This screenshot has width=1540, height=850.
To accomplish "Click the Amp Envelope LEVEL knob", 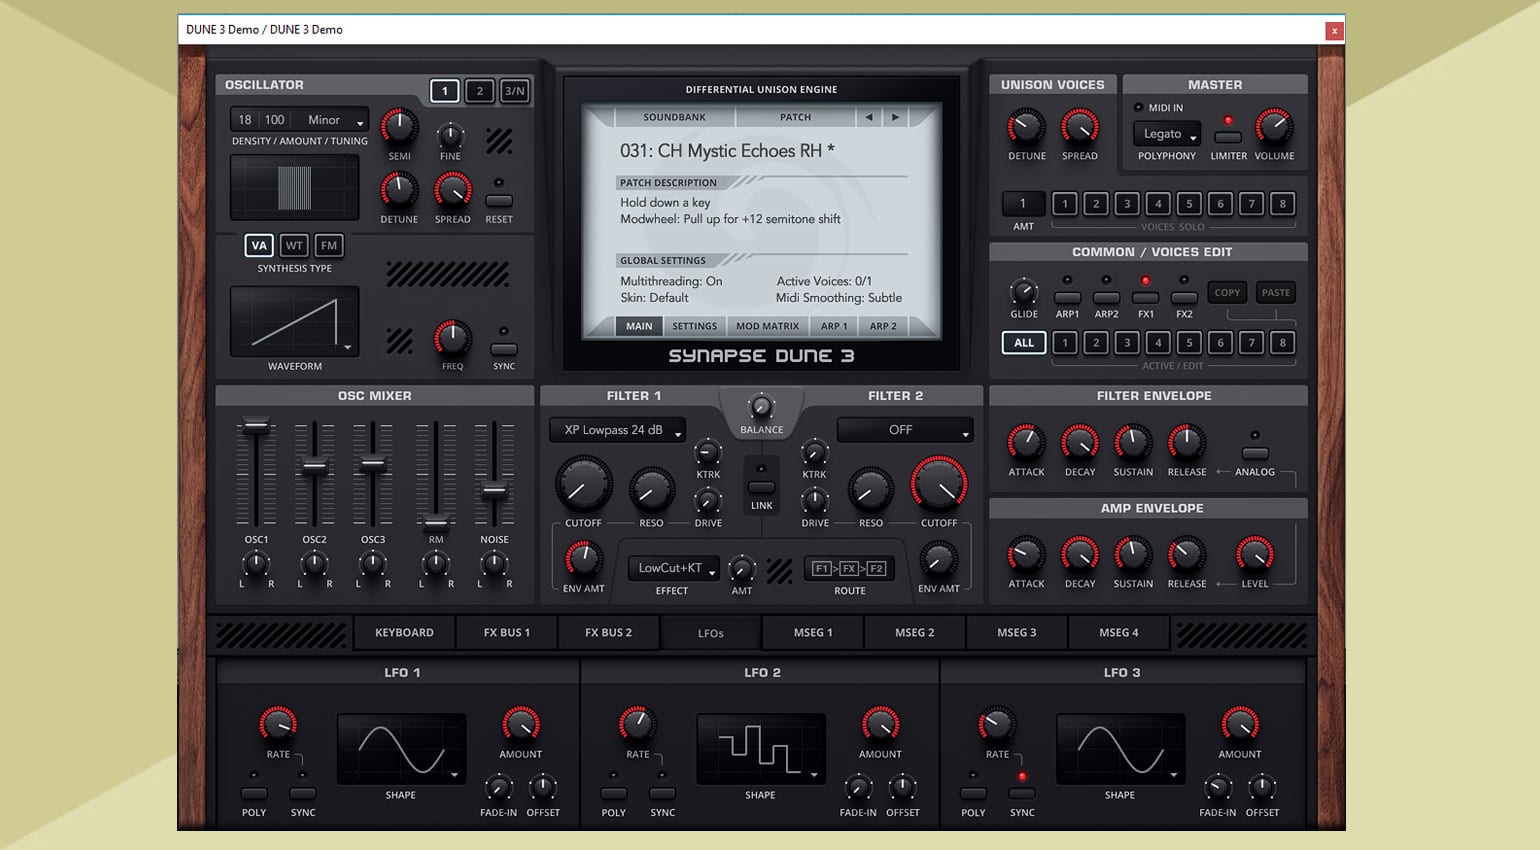I will pyautogui.click(x=1255, y=555).
